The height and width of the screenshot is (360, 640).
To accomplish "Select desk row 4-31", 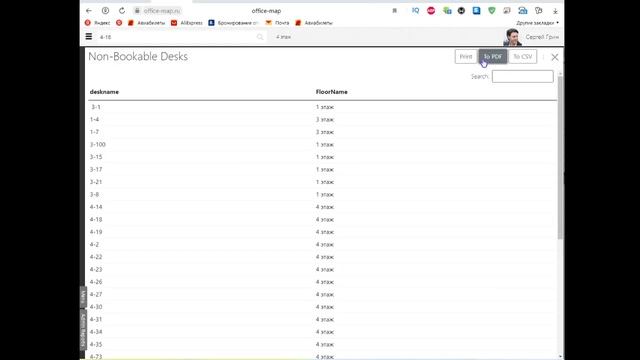I will pyautogui.click(x=322, y=320).
